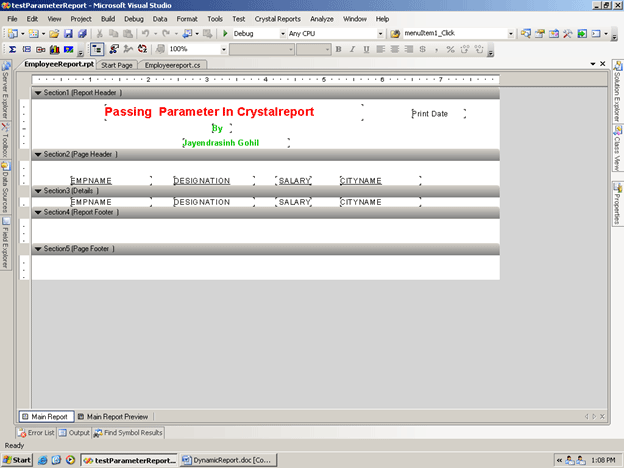Click the Cut scissors icon
624x468 pixels.
(99, 34)
